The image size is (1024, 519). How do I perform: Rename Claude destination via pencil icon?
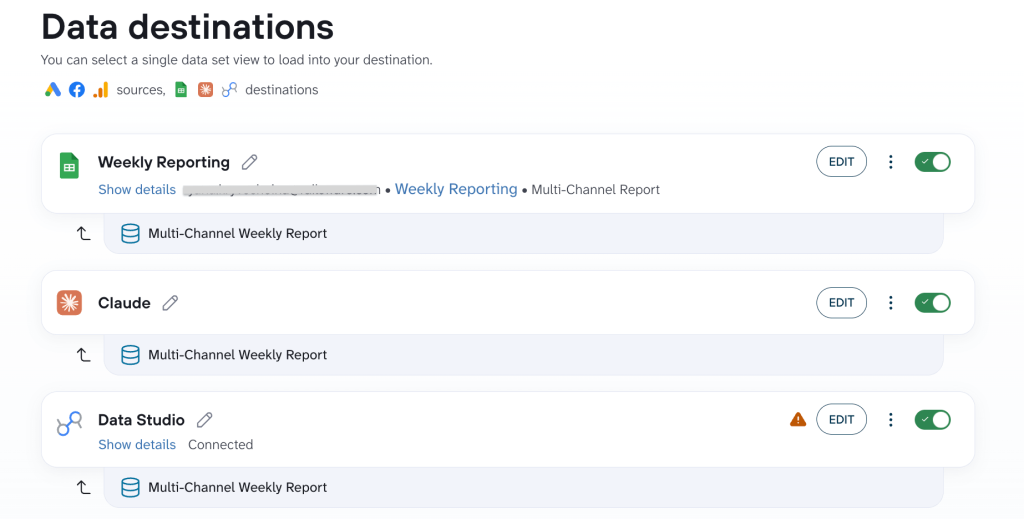[x=170, y=303]
